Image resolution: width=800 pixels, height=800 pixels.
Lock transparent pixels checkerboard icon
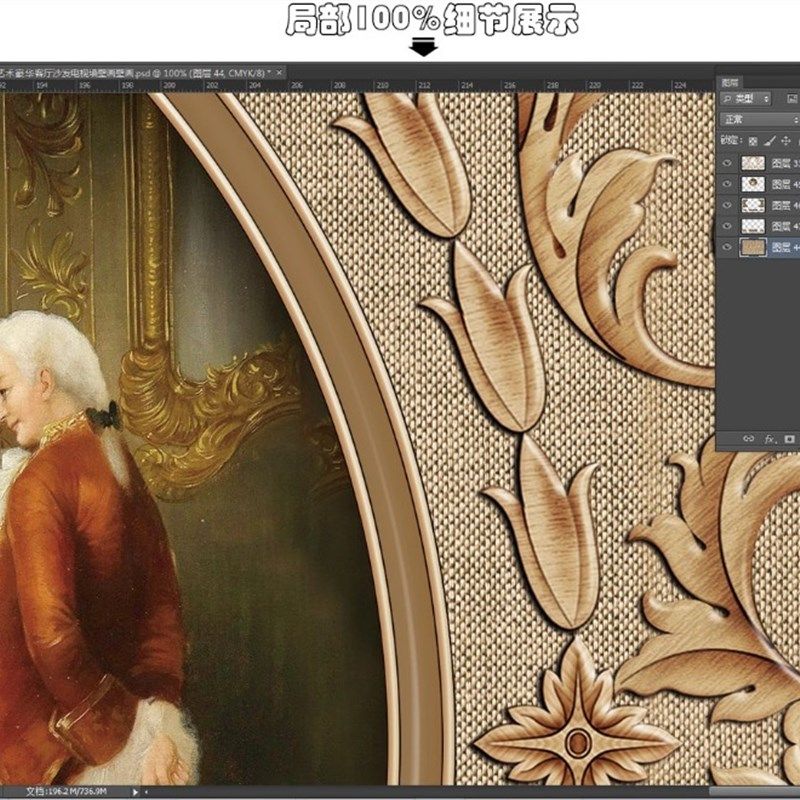point(753,141)
